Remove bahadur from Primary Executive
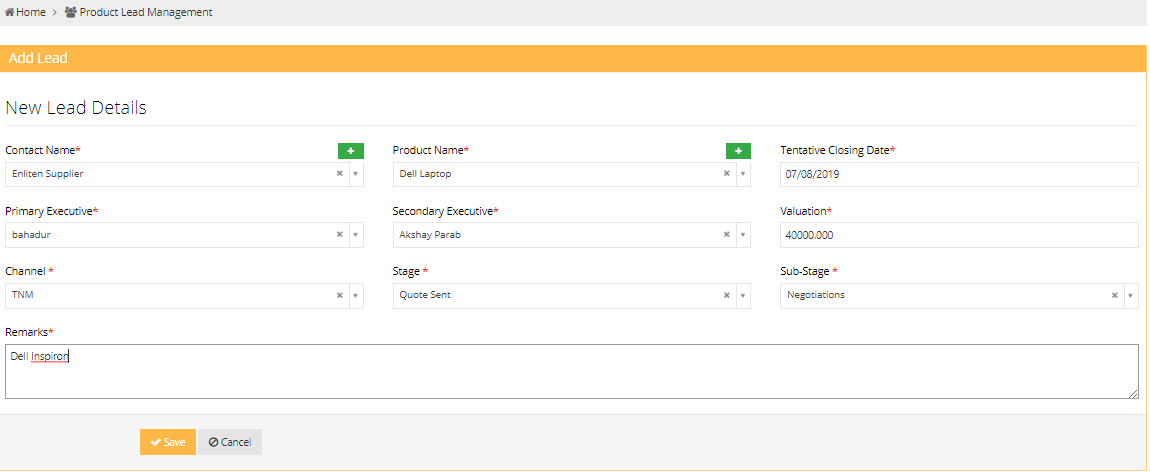The width and height of the screenshot is (1150, 473). click(x=339, y=235)
